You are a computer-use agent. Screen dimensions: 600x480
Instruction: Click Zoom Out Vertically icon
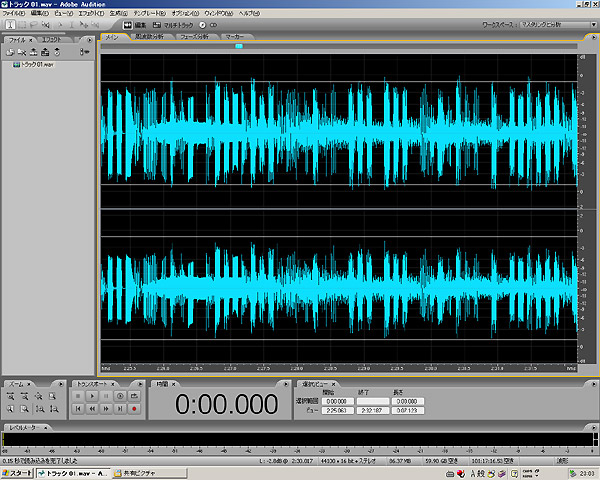point(54,409)
